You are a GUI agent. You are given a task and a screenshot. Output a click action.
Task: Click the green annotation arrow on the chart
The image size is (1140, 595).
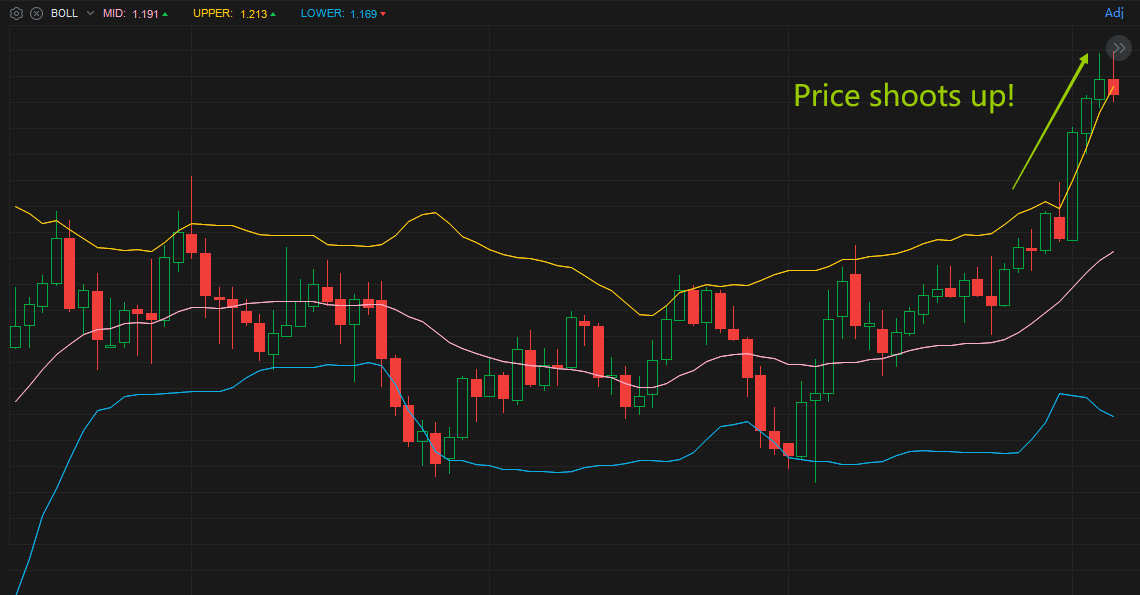1050,120
